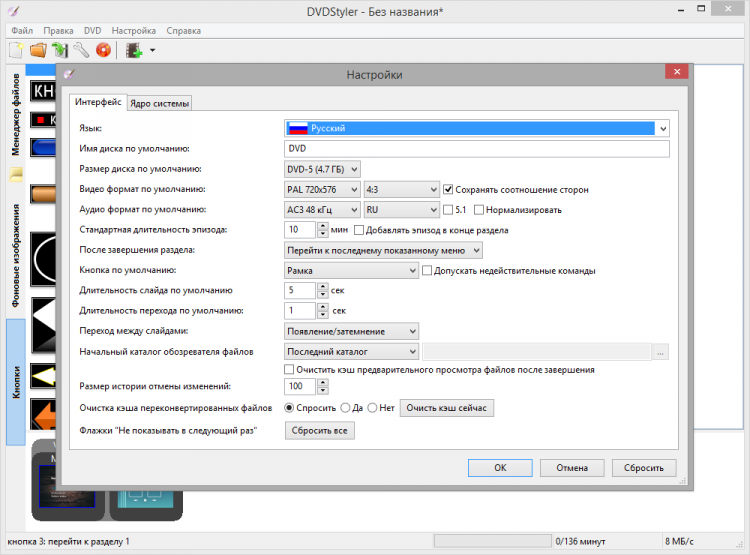Open the Последний каталог dropdown
The width and height of the screenshot is (750, 555).
[x=351, y=352]
